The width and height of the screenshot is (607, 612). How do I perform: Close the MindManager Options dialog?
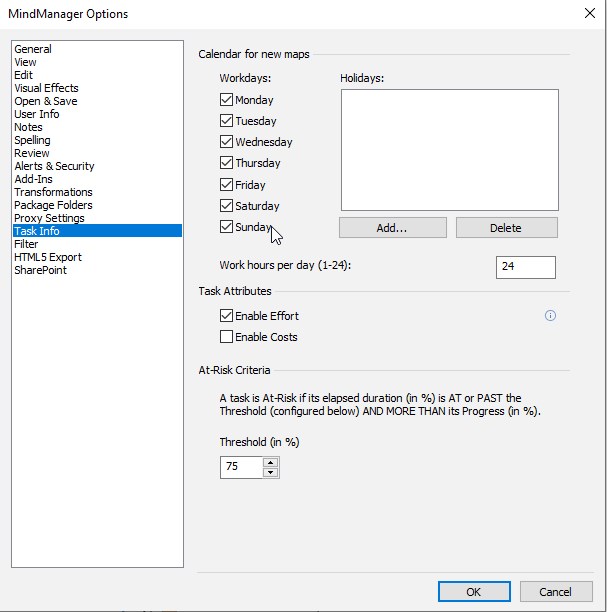[x=588, y=14]
